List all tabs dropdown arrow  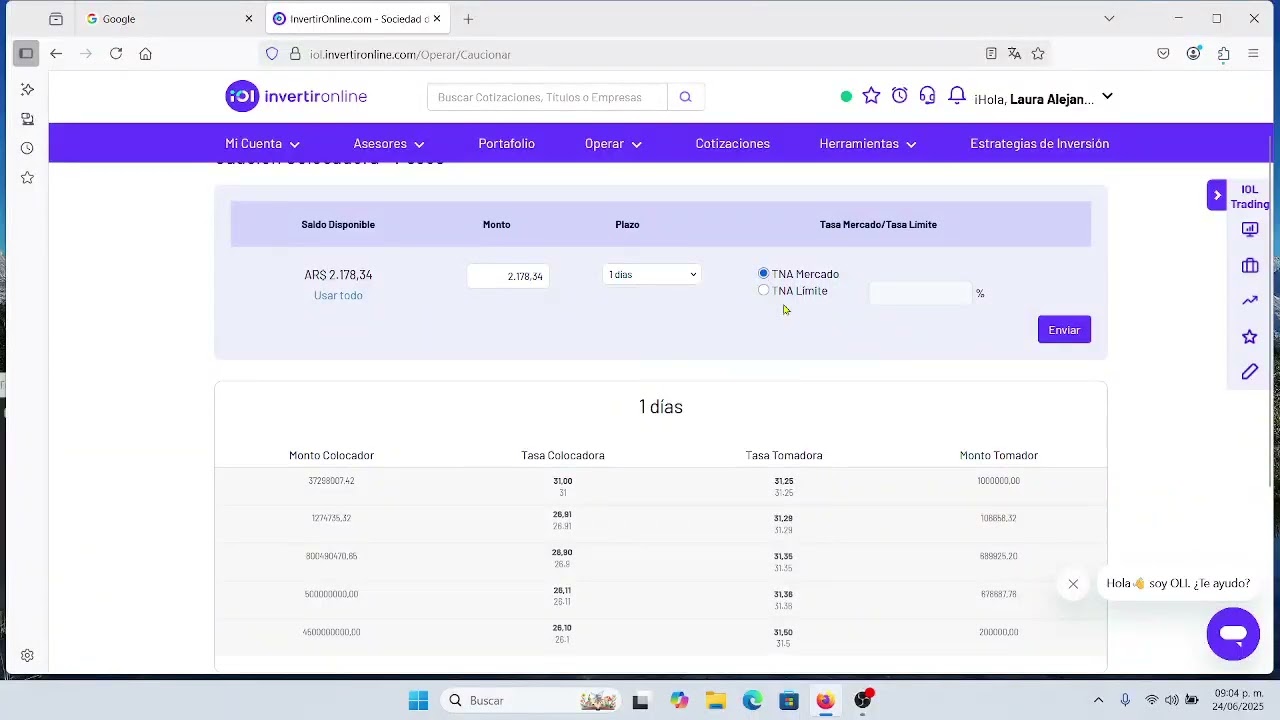pyautogui.click(x=1109, y=18)
